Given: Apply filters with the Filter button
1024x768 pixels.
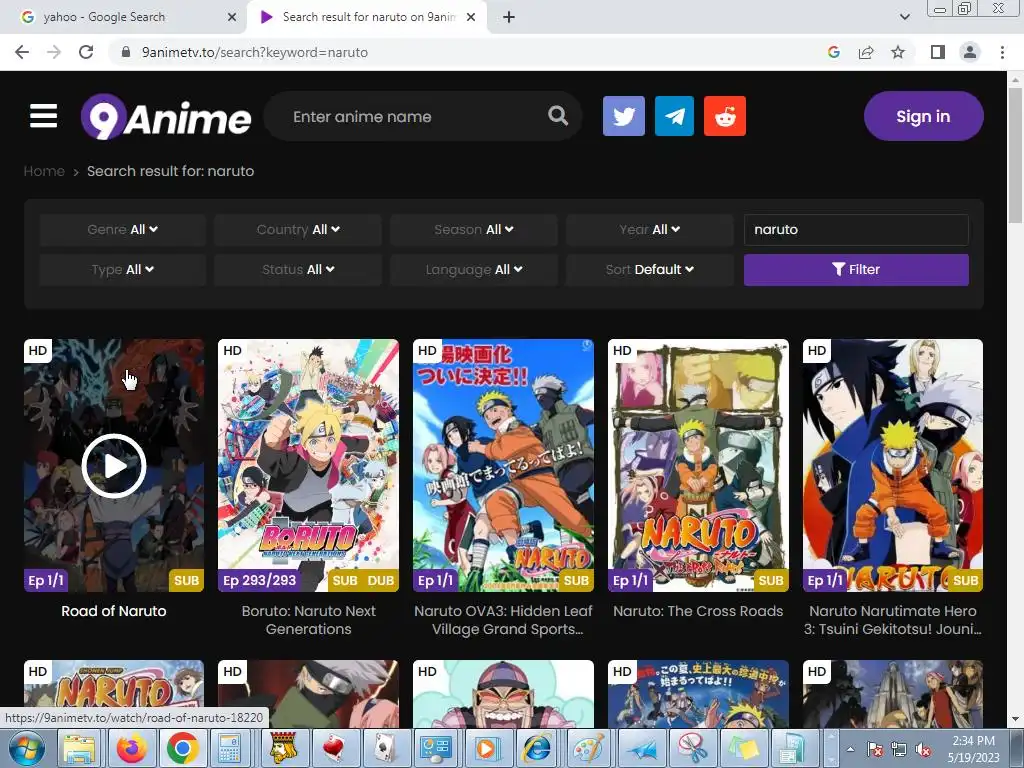Looking at the screenshot, I should (x=856, y=270).
